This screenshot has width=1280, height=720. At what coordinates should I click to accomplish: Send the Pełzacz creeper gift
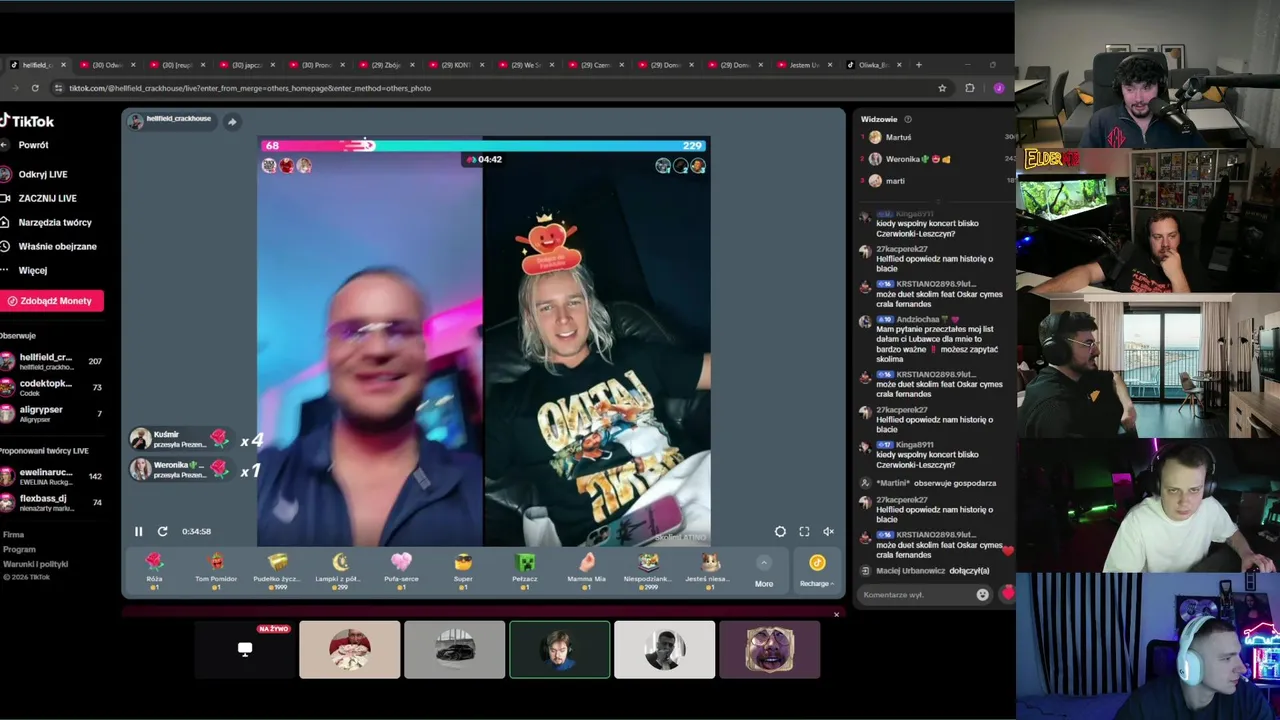525,570
